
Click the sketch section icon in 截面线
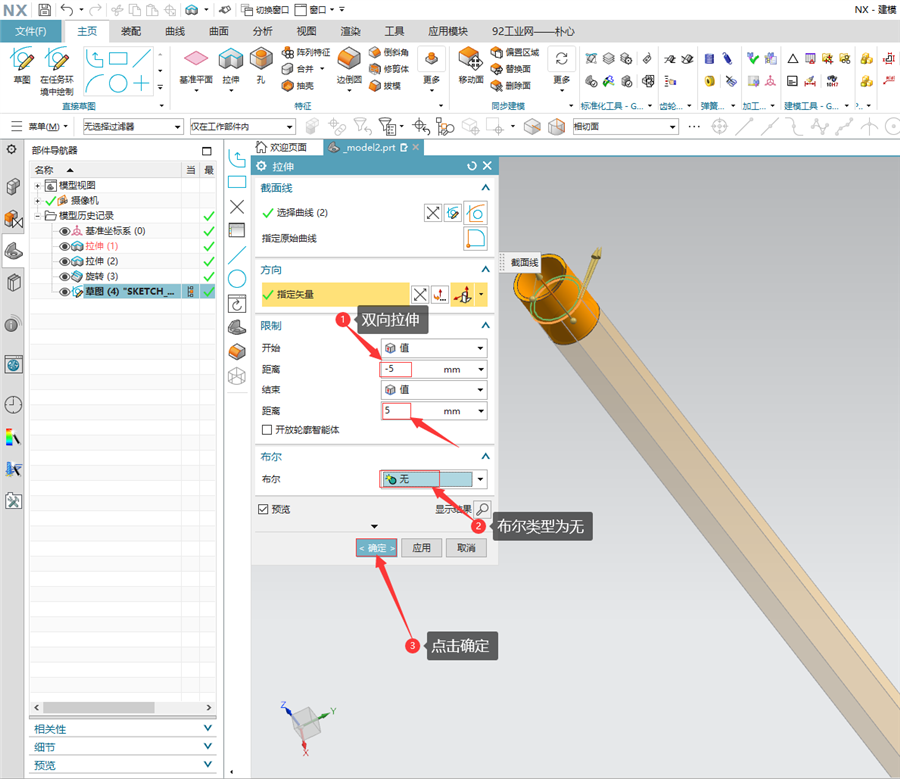tap(453, 213)
